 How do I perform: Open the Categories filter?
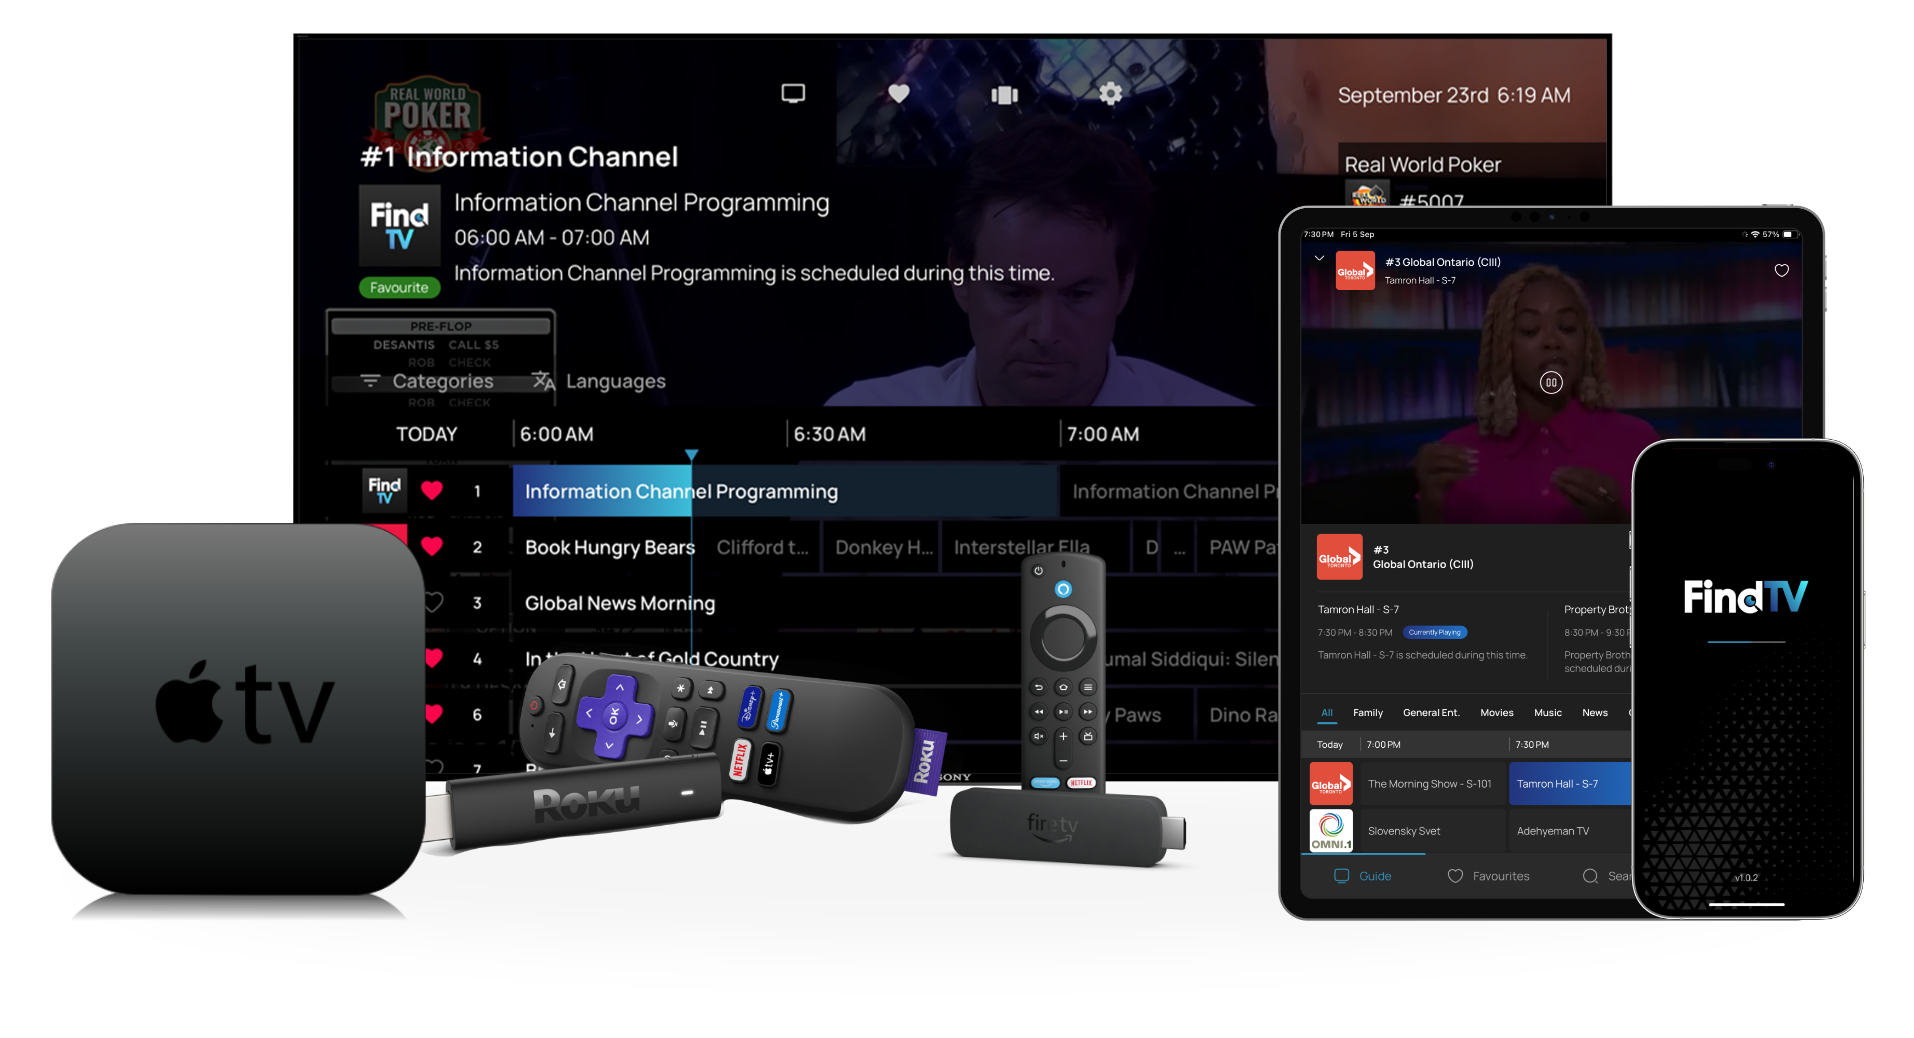428,381
